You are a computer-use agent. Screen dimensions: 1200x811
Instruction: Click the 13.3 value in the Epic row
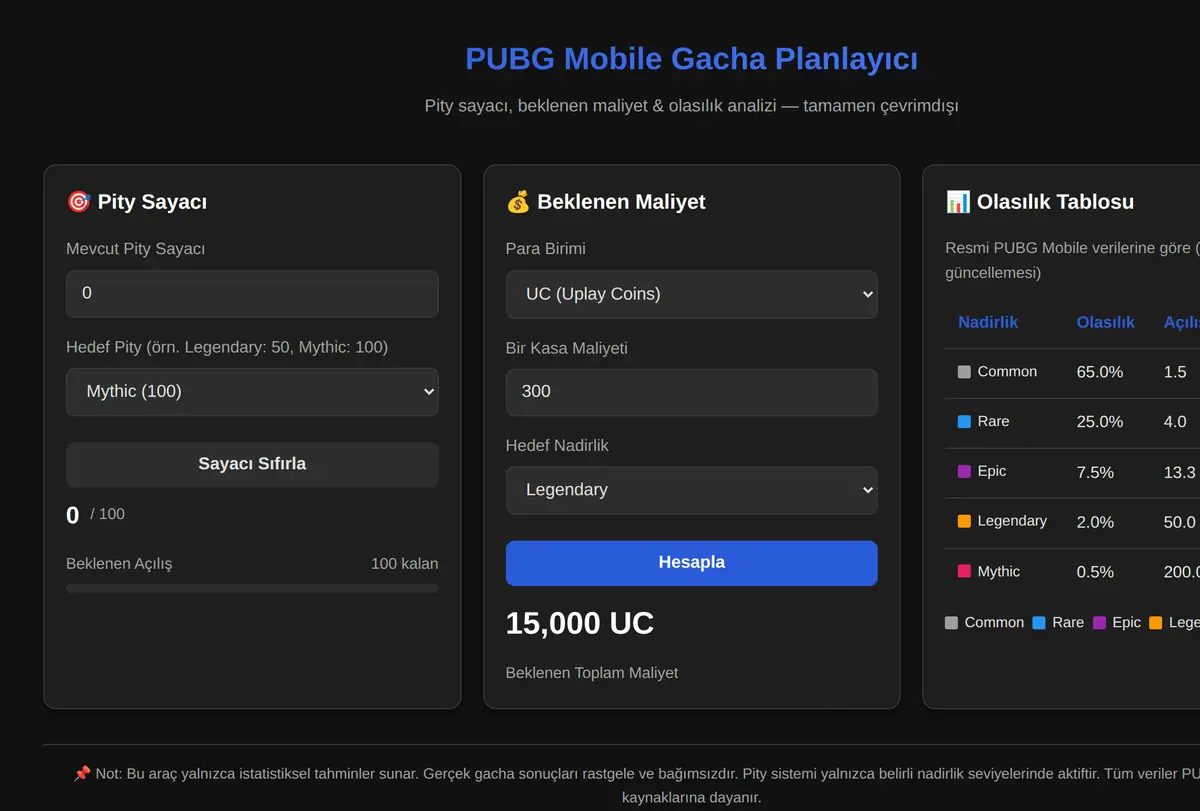click(1180, 472)
